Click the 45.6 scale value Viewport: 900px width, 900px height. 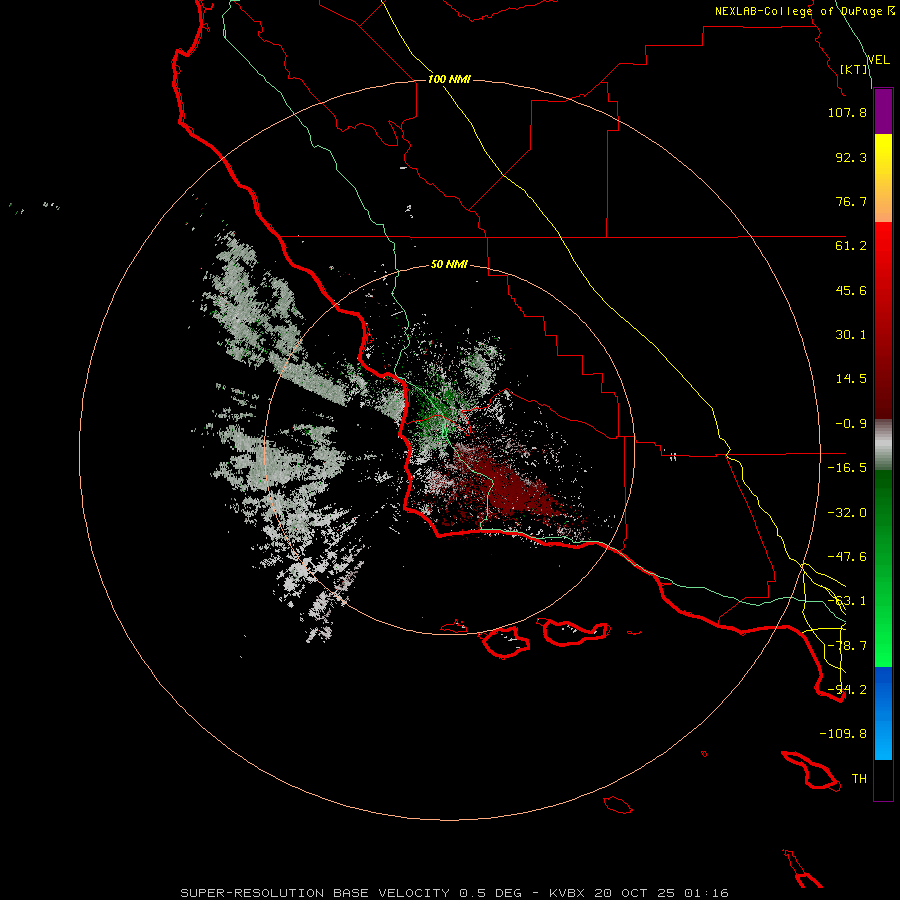[x=851, y=290]
